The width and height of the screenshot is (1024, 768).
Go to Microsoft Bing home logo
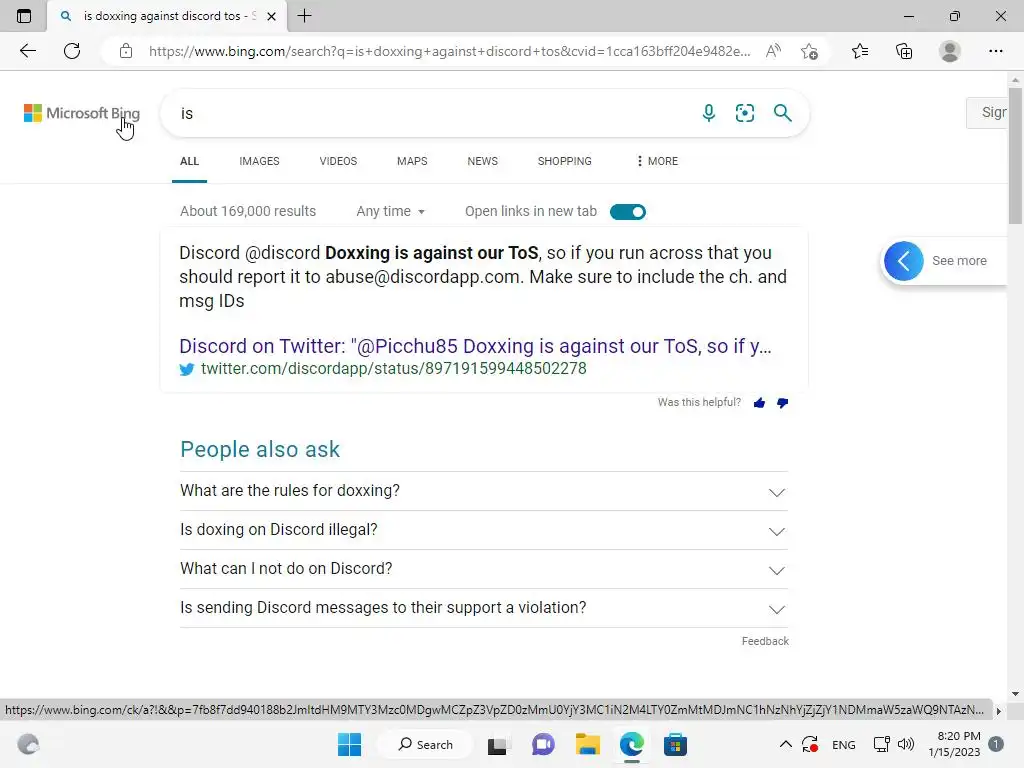click(82, 113)
